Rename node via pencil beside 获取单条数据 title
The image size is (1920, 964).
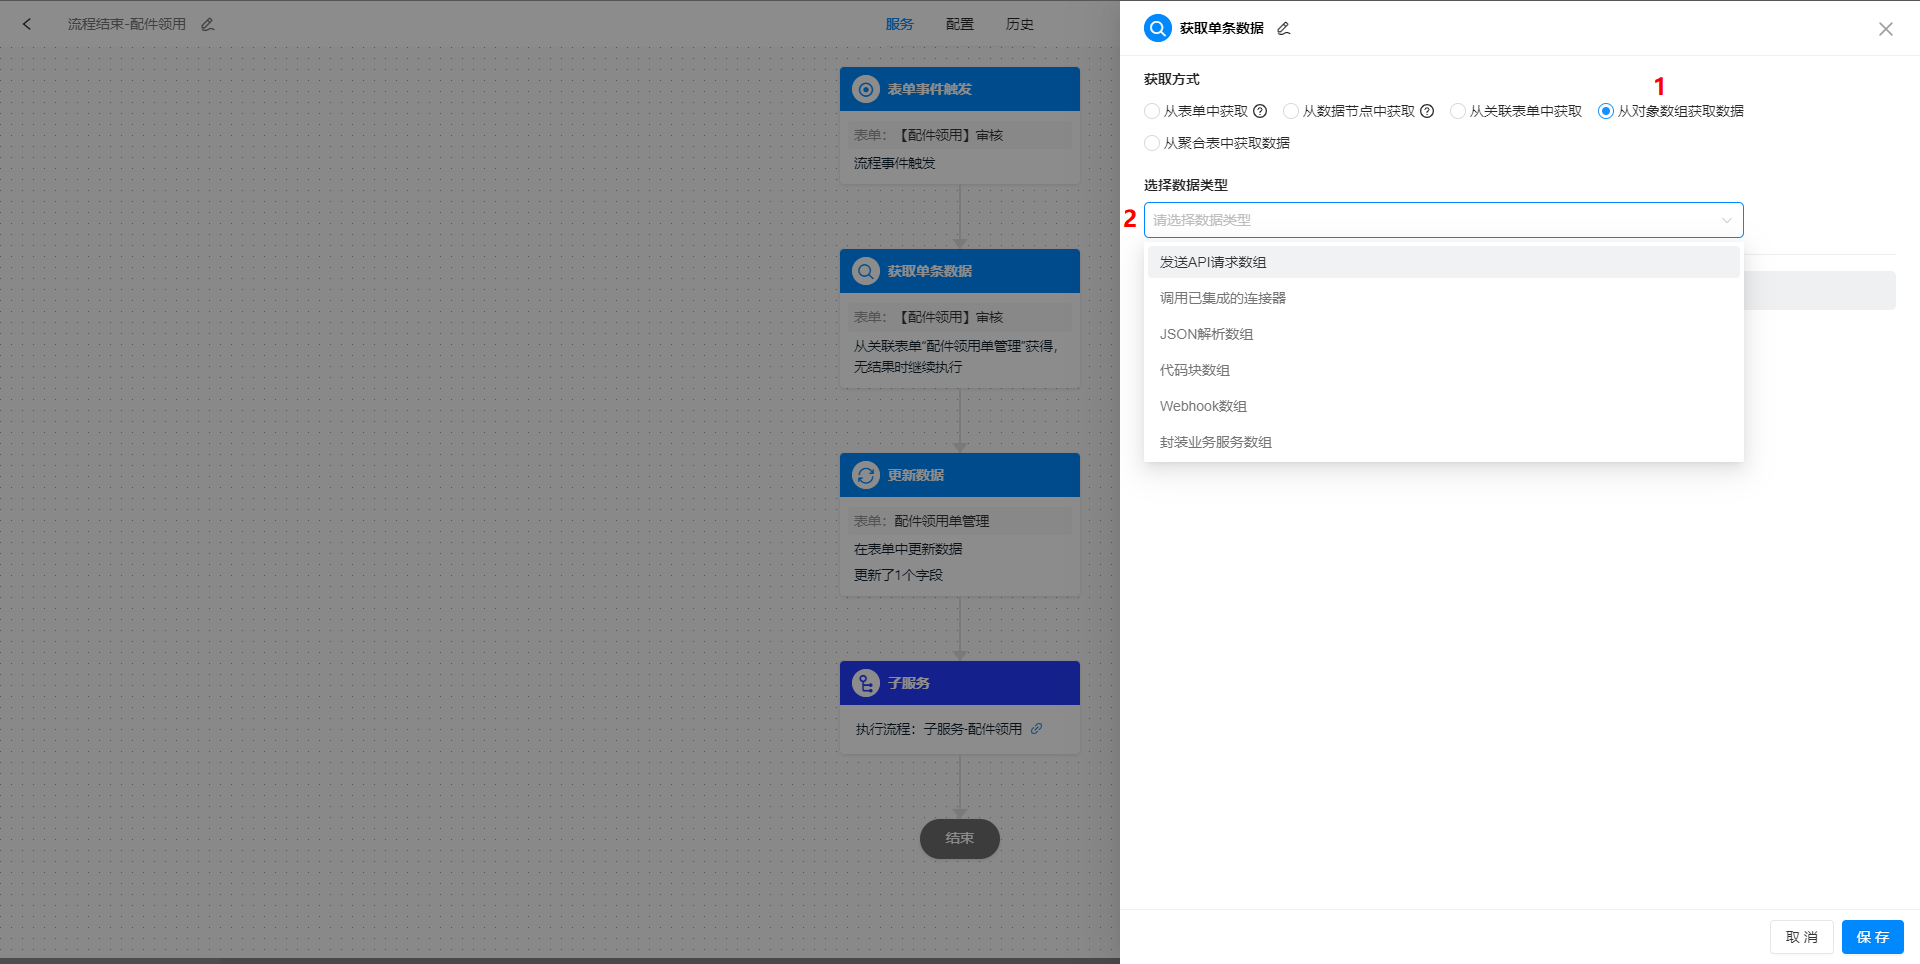[1284, 28]
